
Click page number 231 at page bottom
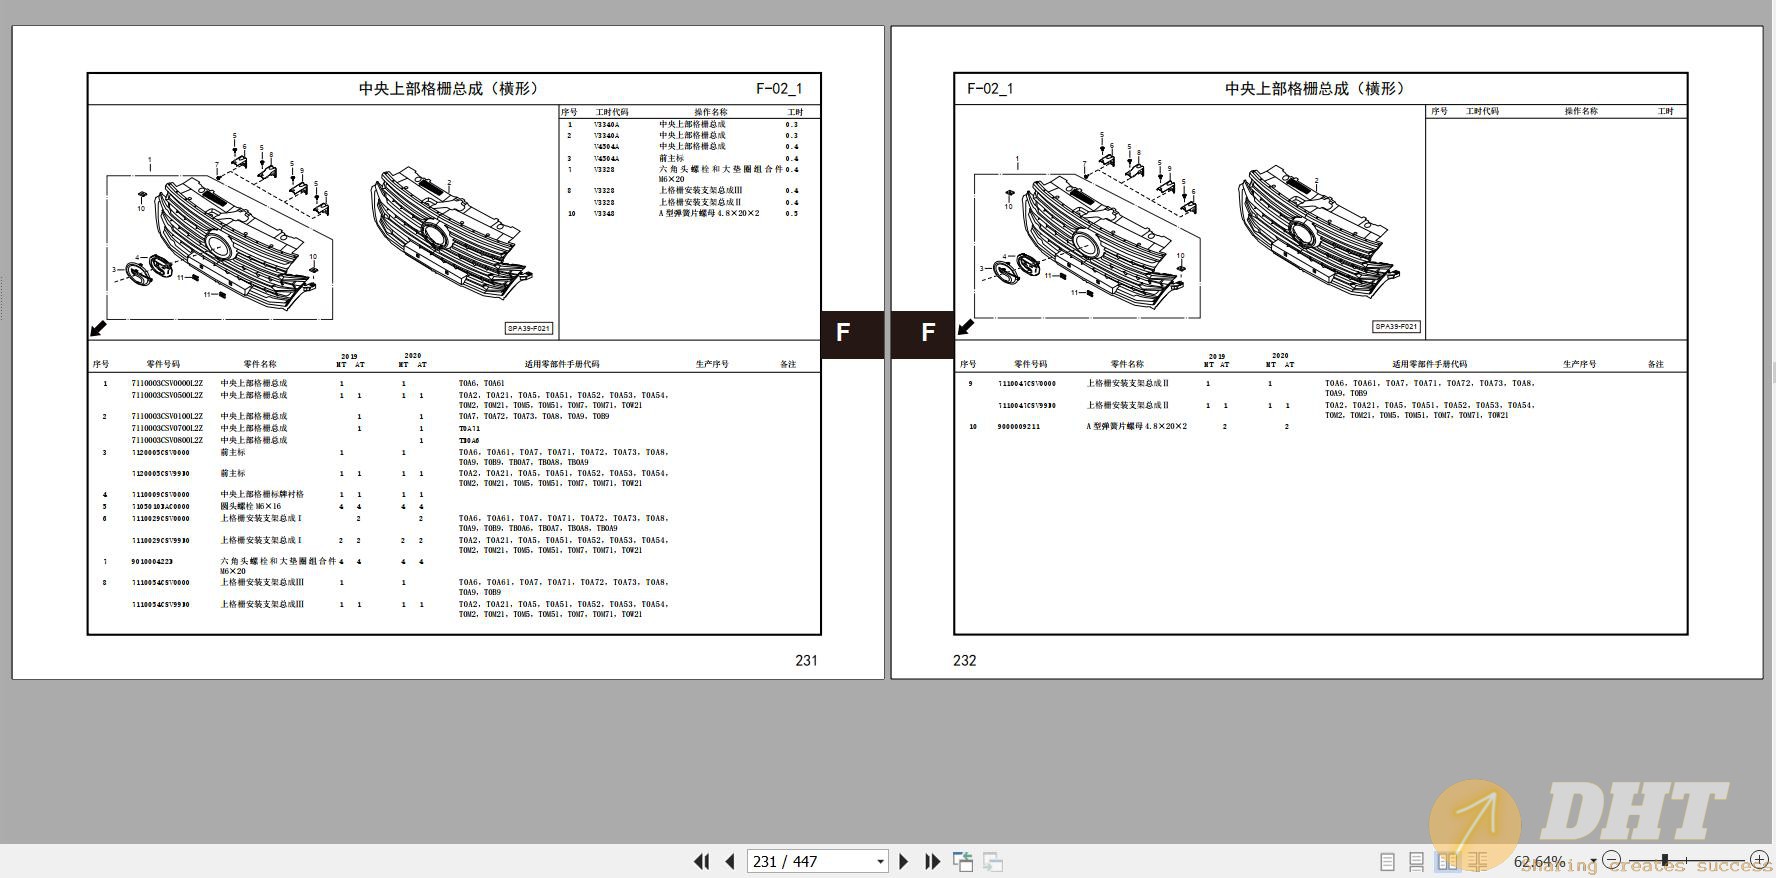point(806,660)
